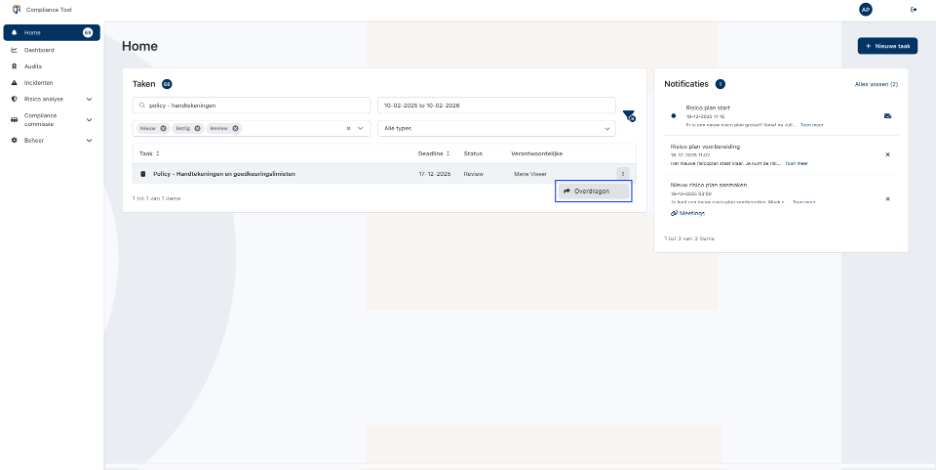Click the Risico plan start notification title

708,107
